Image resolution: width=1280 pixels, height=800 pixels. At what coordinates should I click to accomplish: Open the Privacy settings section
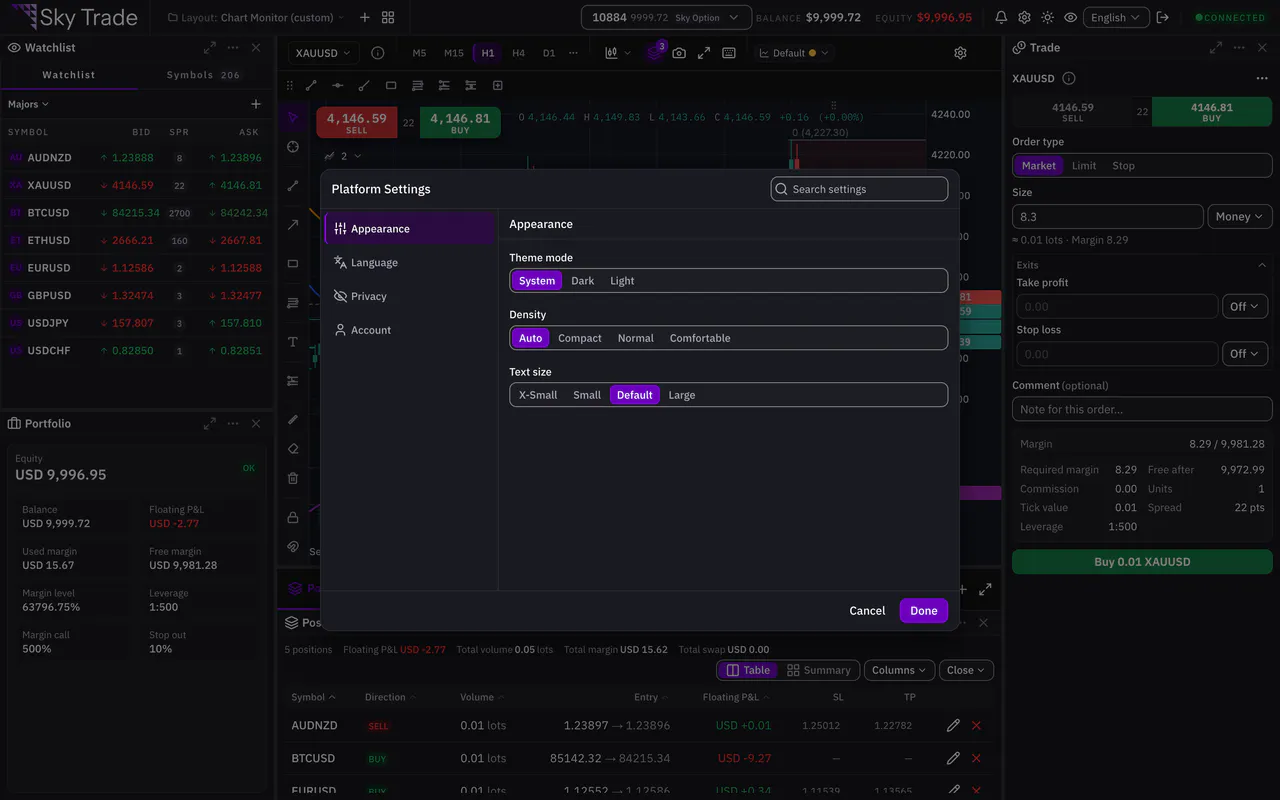(410, 297)
